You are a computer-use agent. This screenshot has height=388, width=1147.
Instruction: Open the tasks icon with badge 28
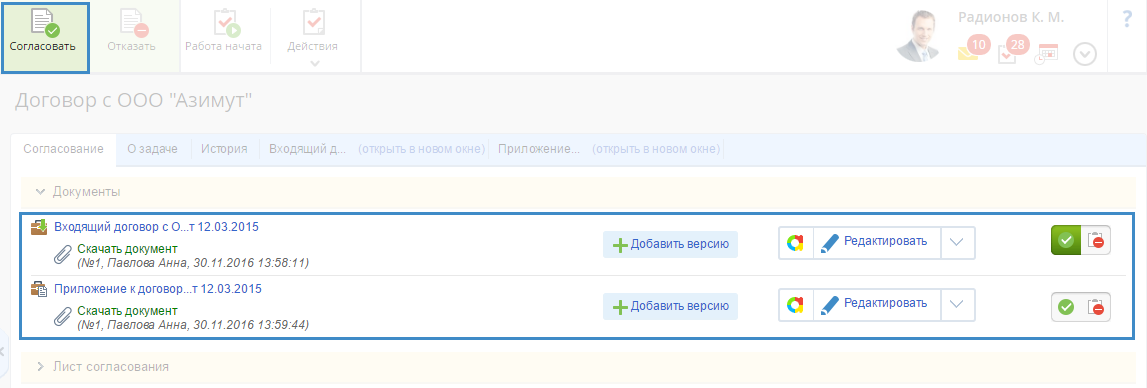1011,50
